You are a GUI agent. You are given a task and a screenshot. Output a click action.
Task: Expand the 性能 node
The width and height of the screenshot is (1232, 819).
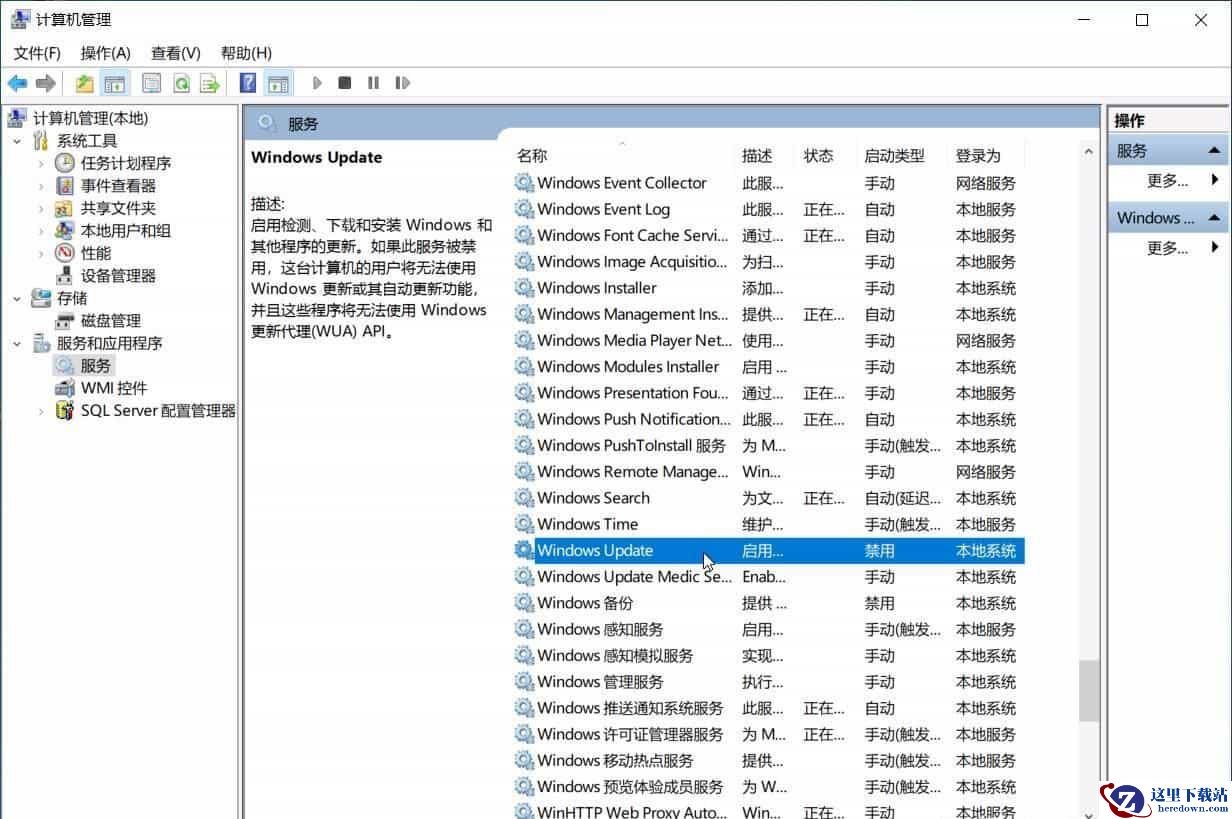click(x=41, y=253)
